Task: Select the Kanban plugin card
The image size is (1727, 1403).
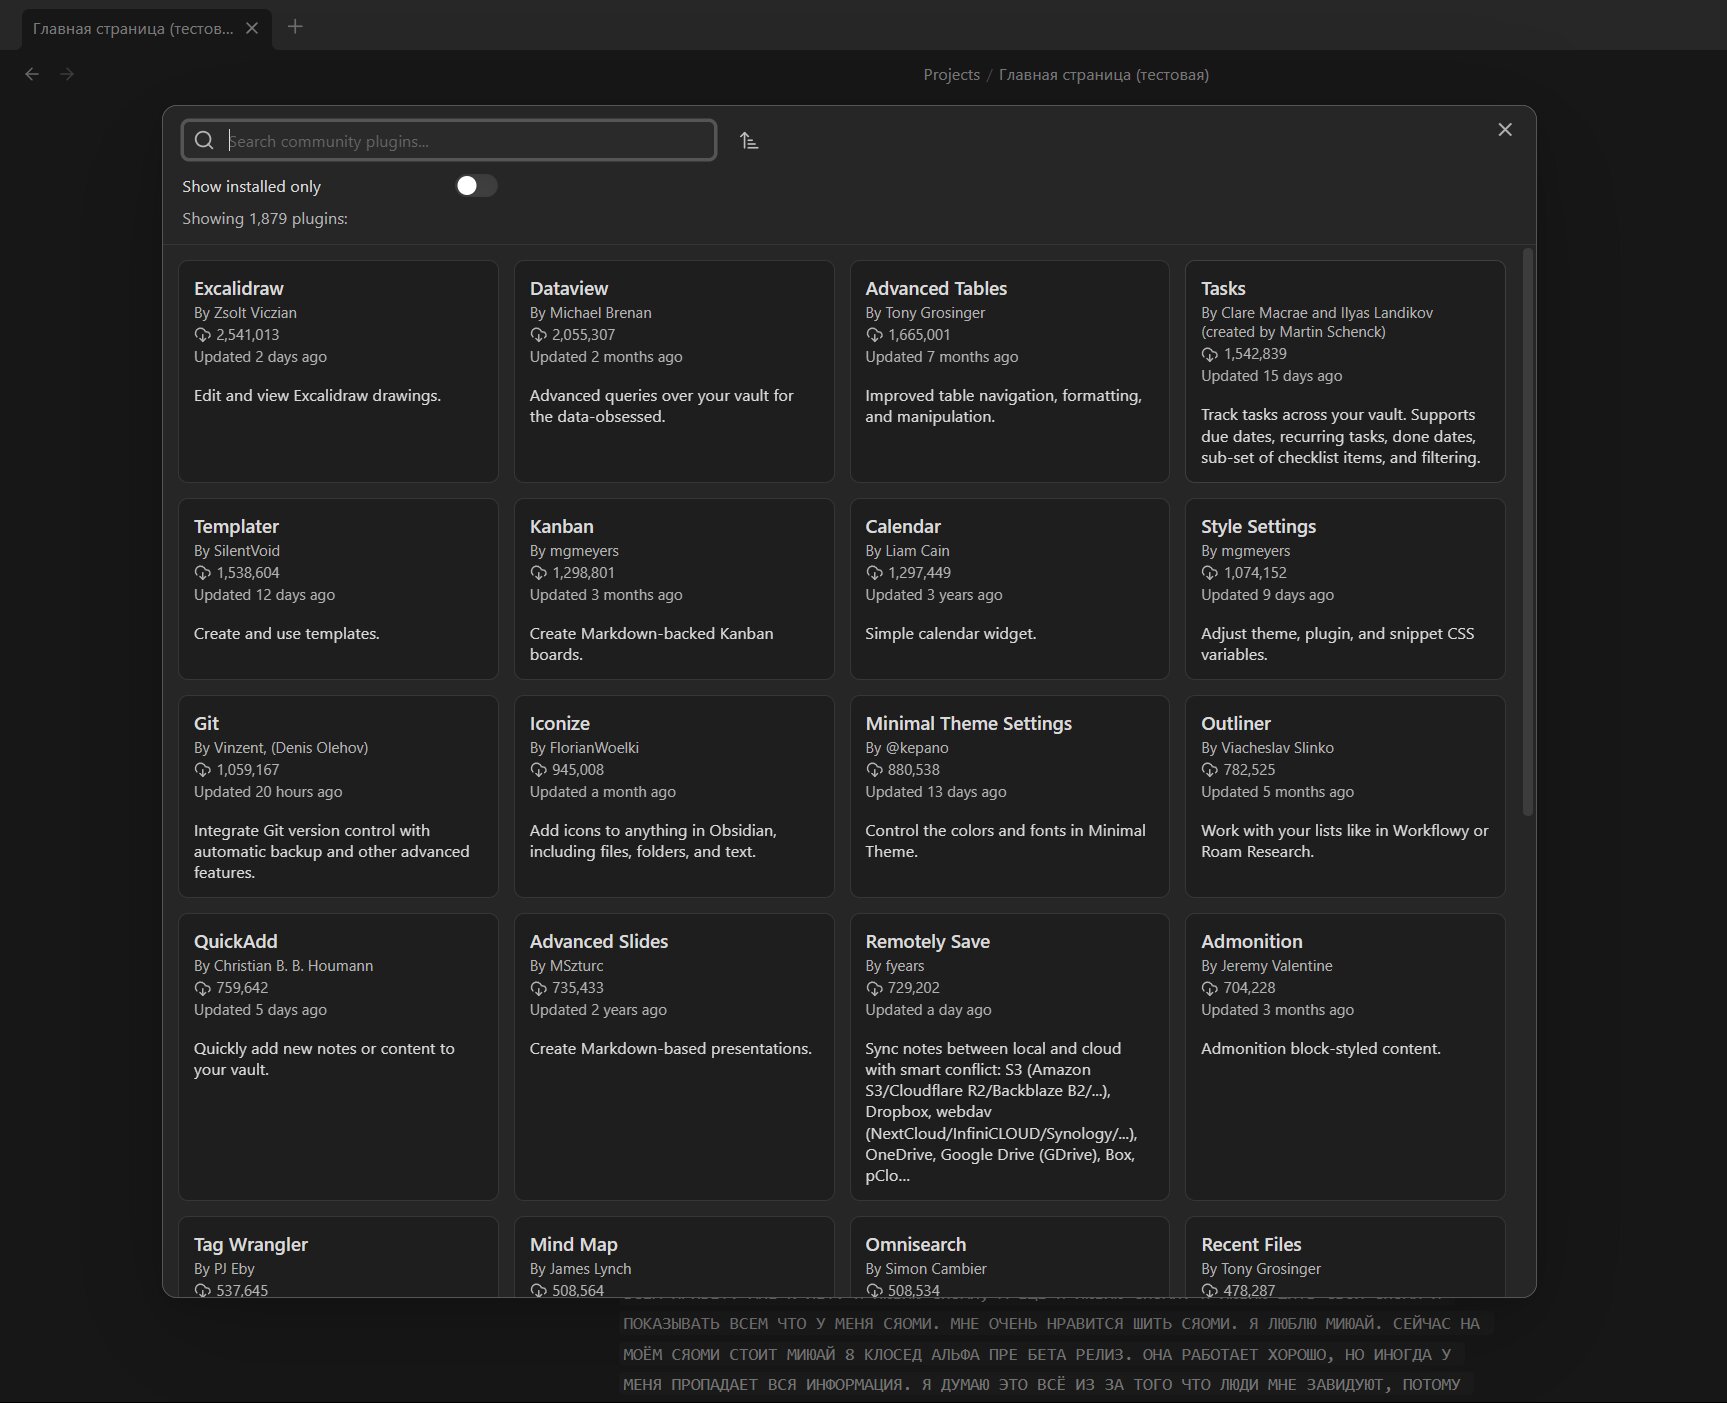Action: [x=674, y=589]
